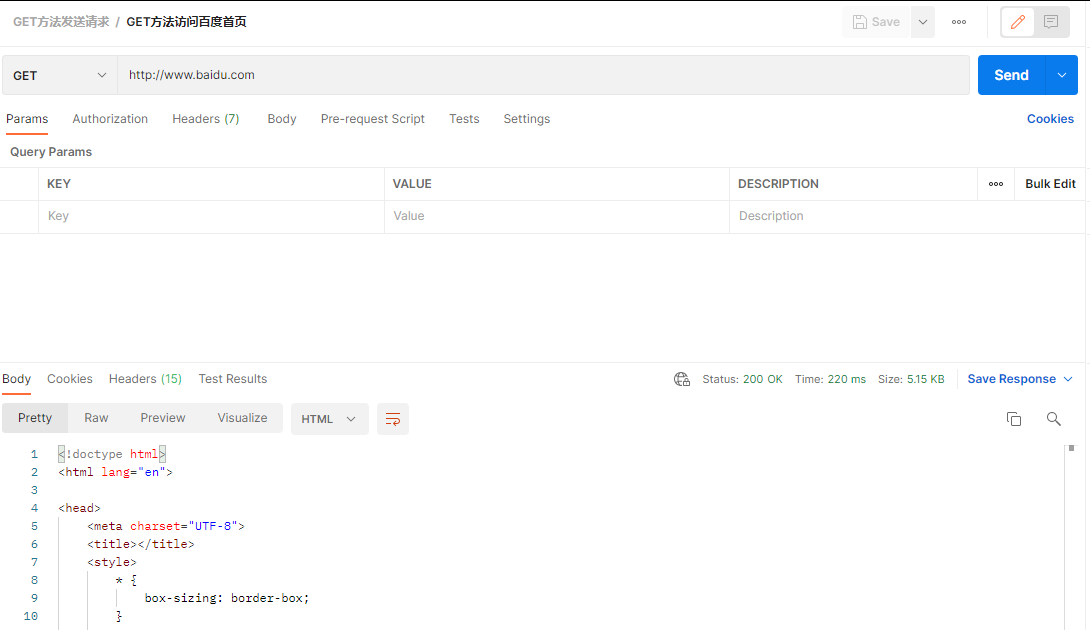
Task: Open the Send button dropdown arrow
Action: 1061,75
